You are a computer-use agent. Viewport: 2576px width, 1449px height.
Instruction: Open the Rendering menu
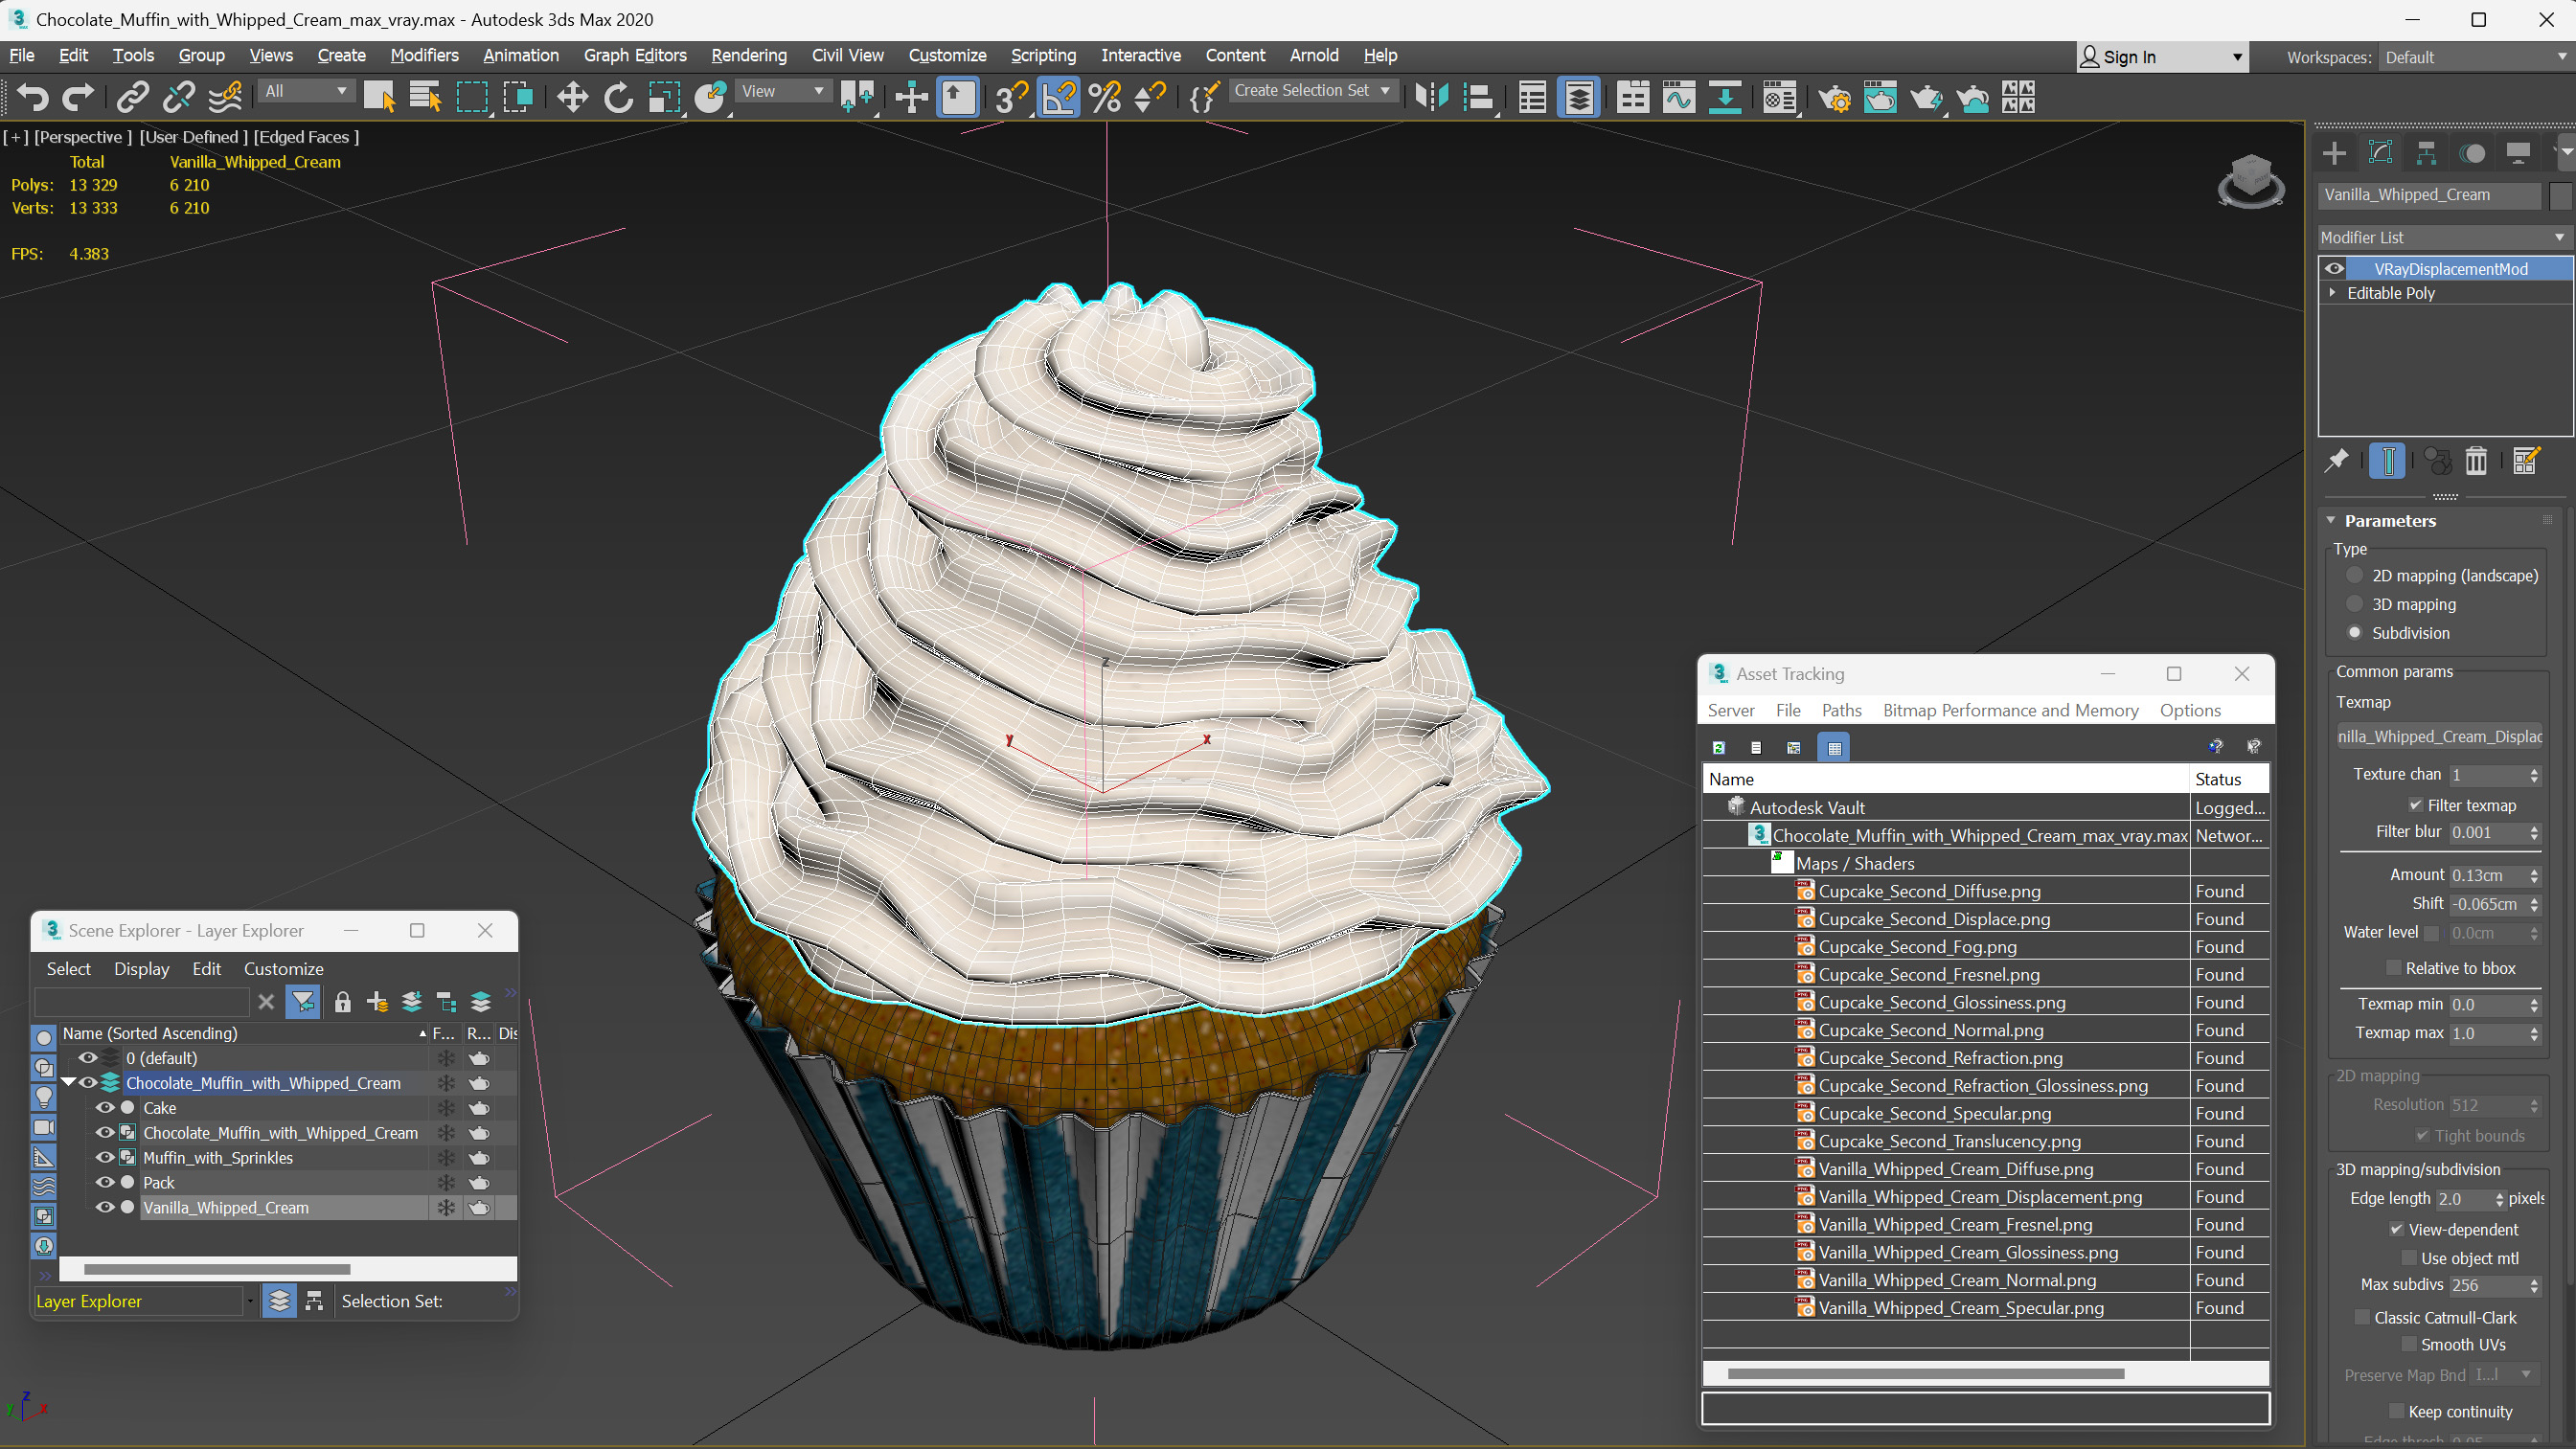[x=749, y=55]
